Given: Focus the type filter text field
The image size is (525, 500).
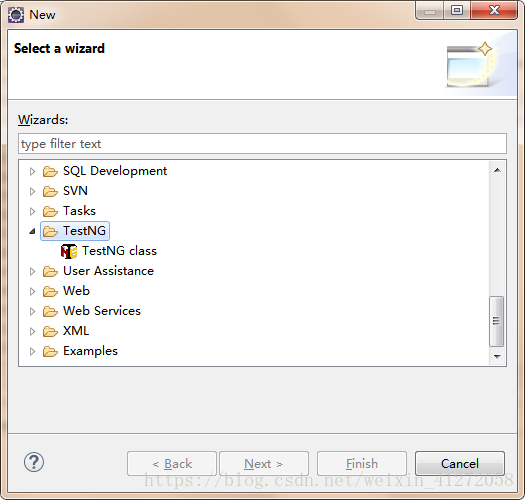Looking at the screenshot, I should click(x=262, y=144).
